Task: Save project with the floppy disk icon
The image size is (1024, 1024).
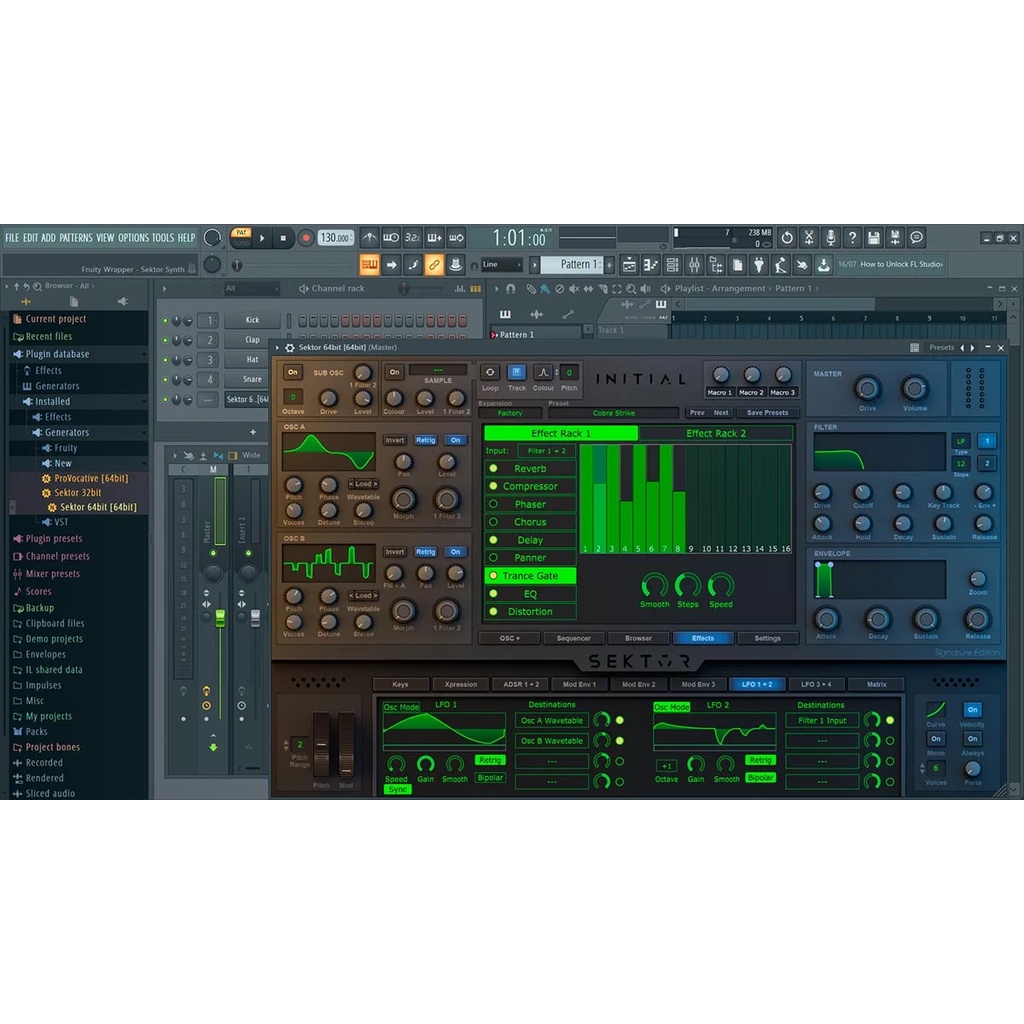Action: click(873, 238)
